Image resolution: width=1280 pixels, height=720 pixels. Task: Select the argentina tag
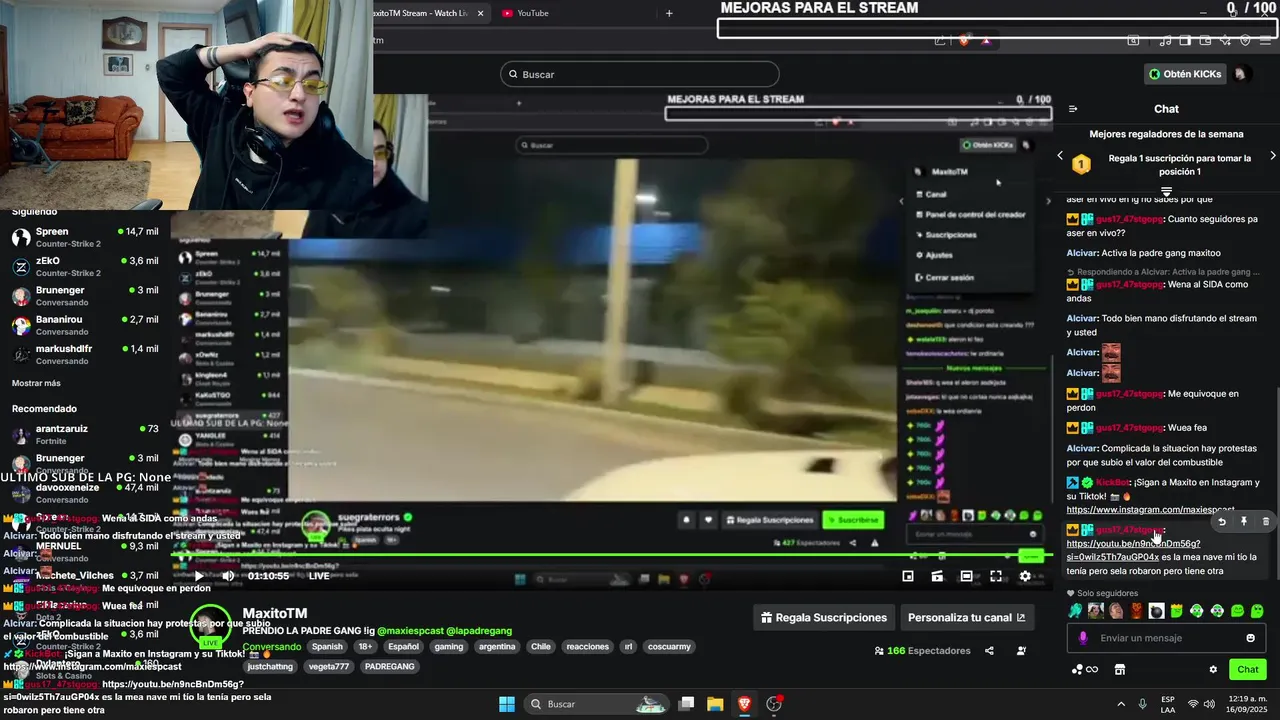point(497,646)
